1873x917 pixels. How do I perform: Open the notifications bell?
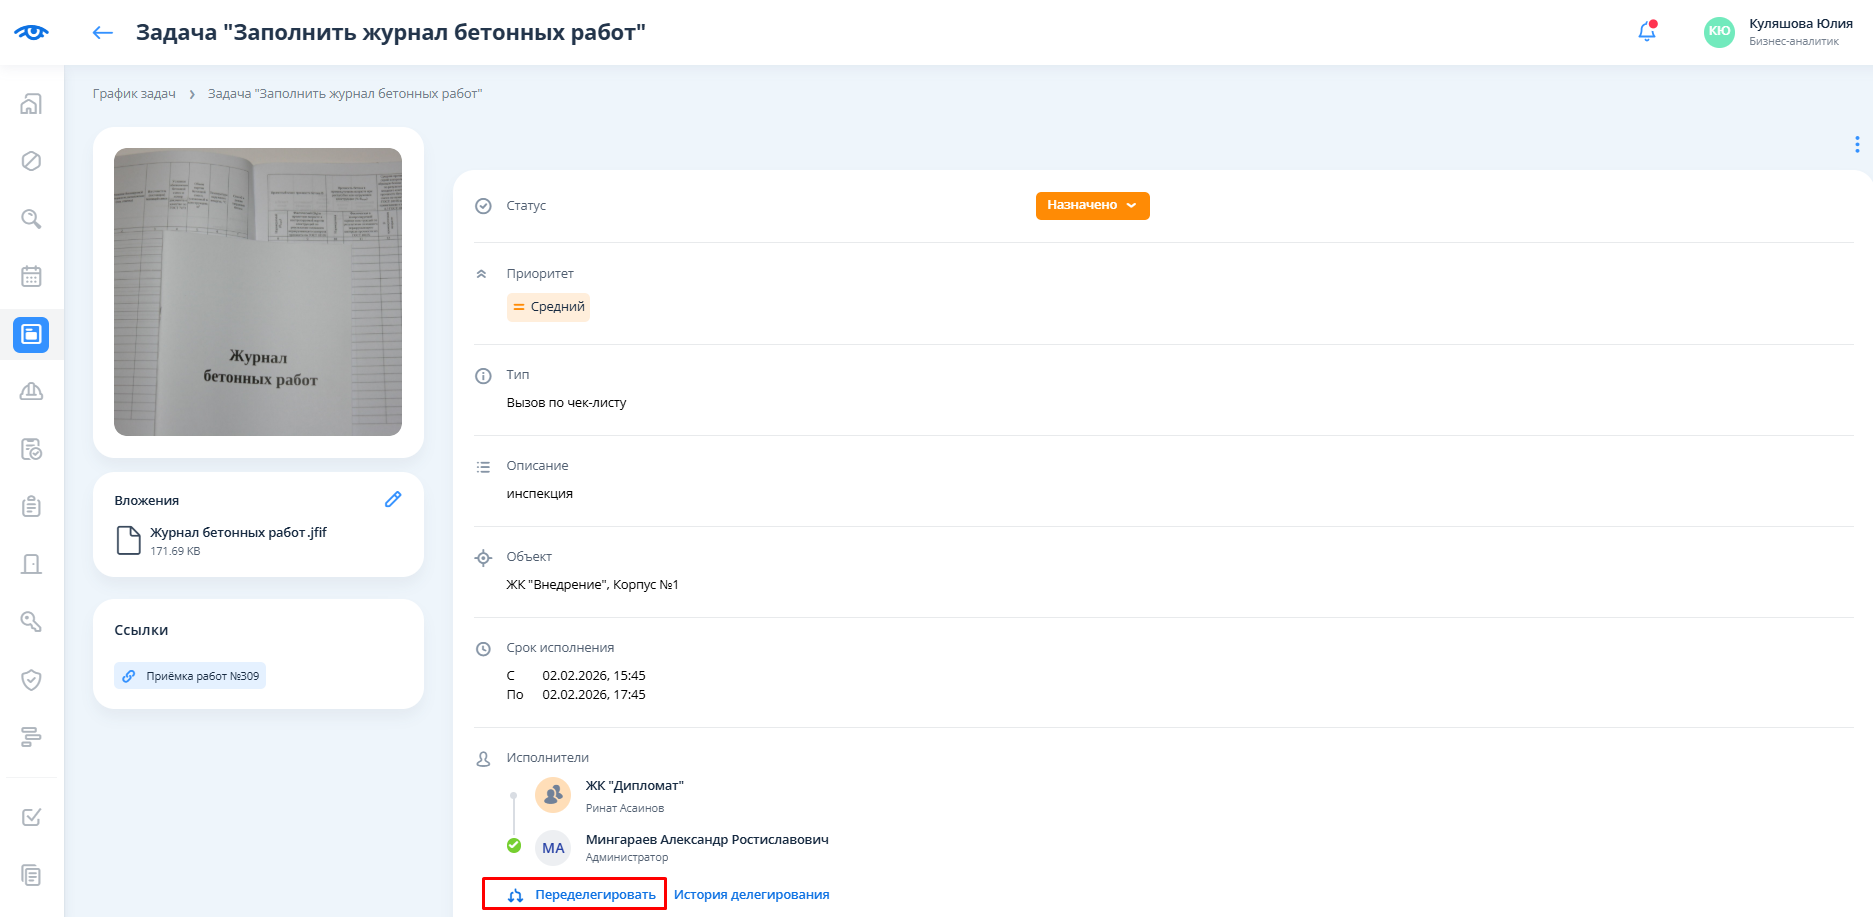1646,32
